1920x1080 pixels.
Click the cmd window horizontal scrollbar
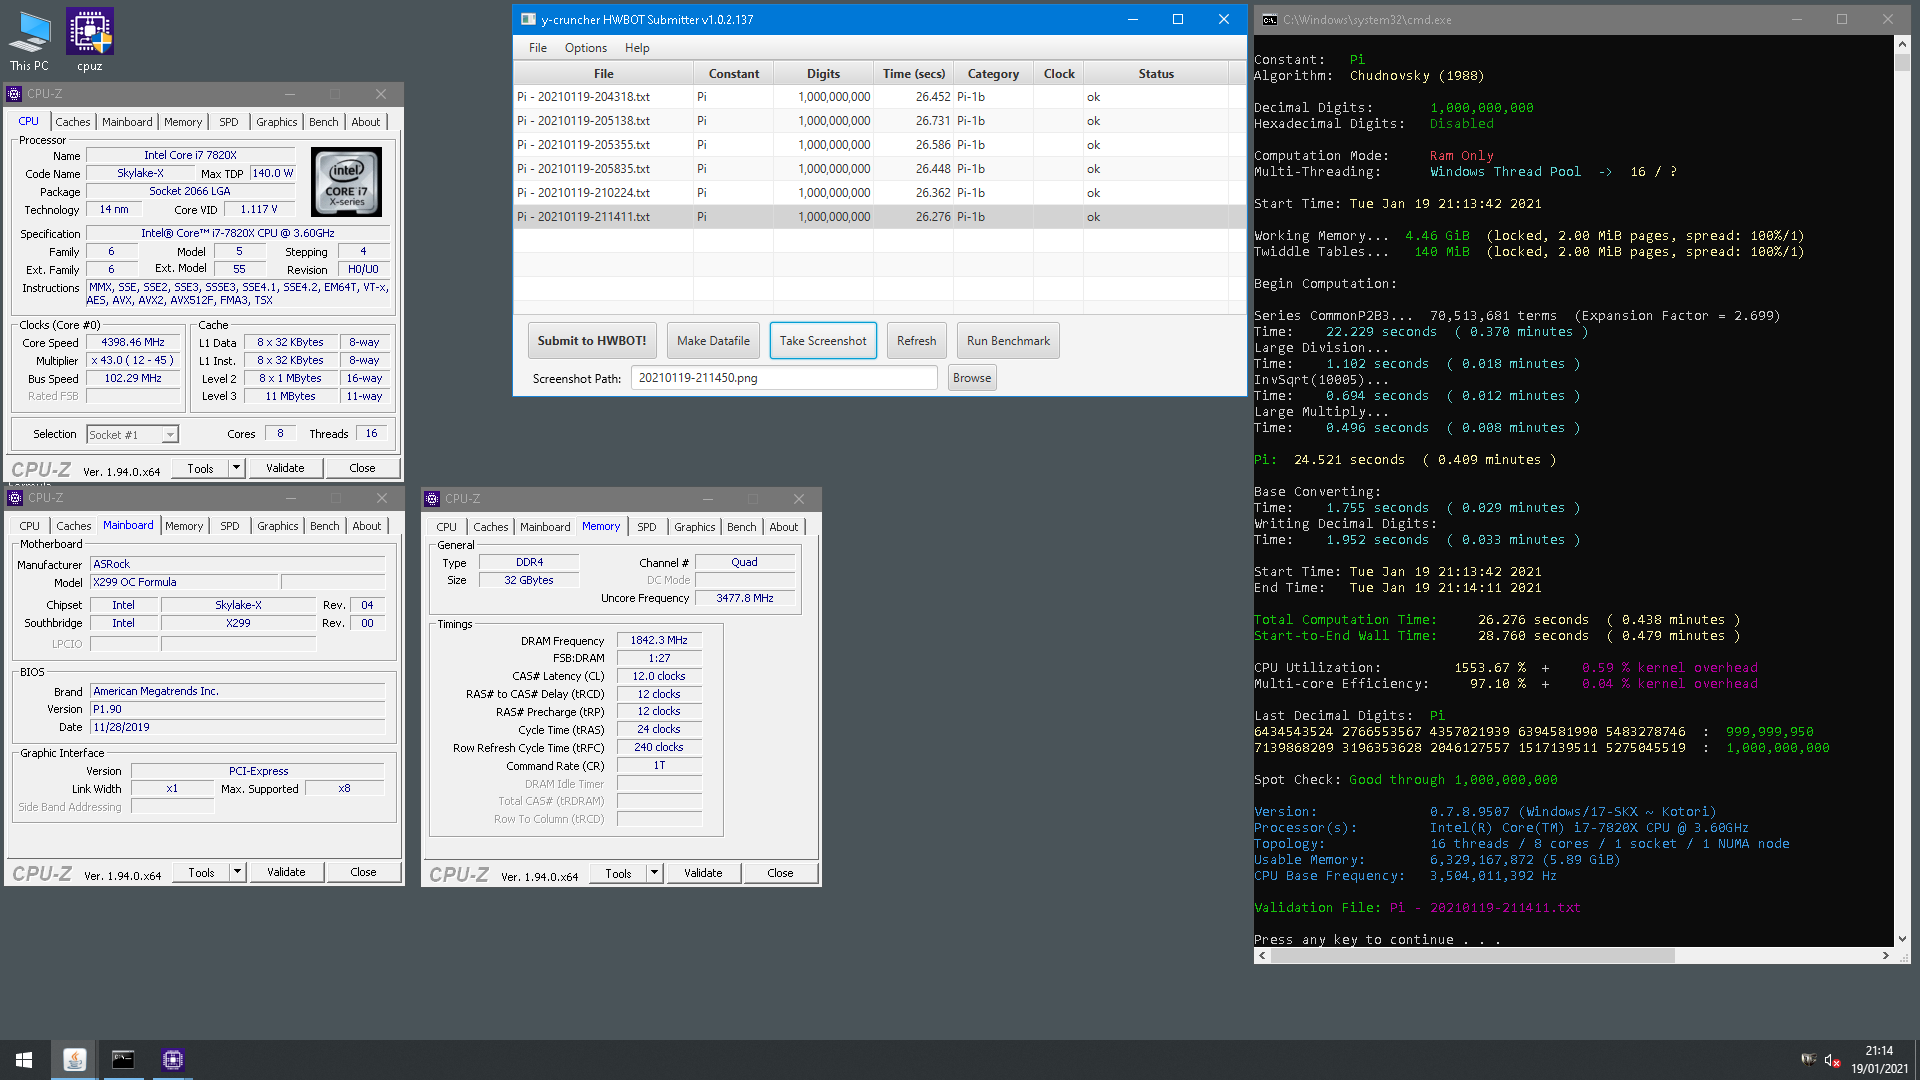coord(1574,955)
